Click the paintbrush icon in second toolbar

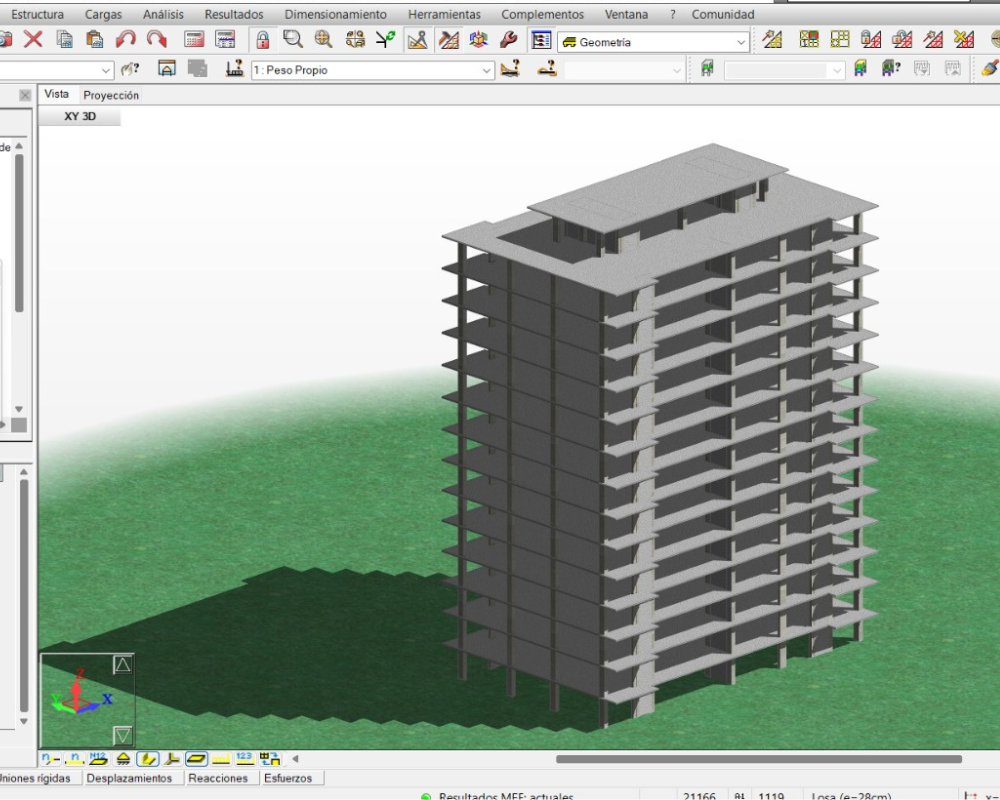point(989,70)
